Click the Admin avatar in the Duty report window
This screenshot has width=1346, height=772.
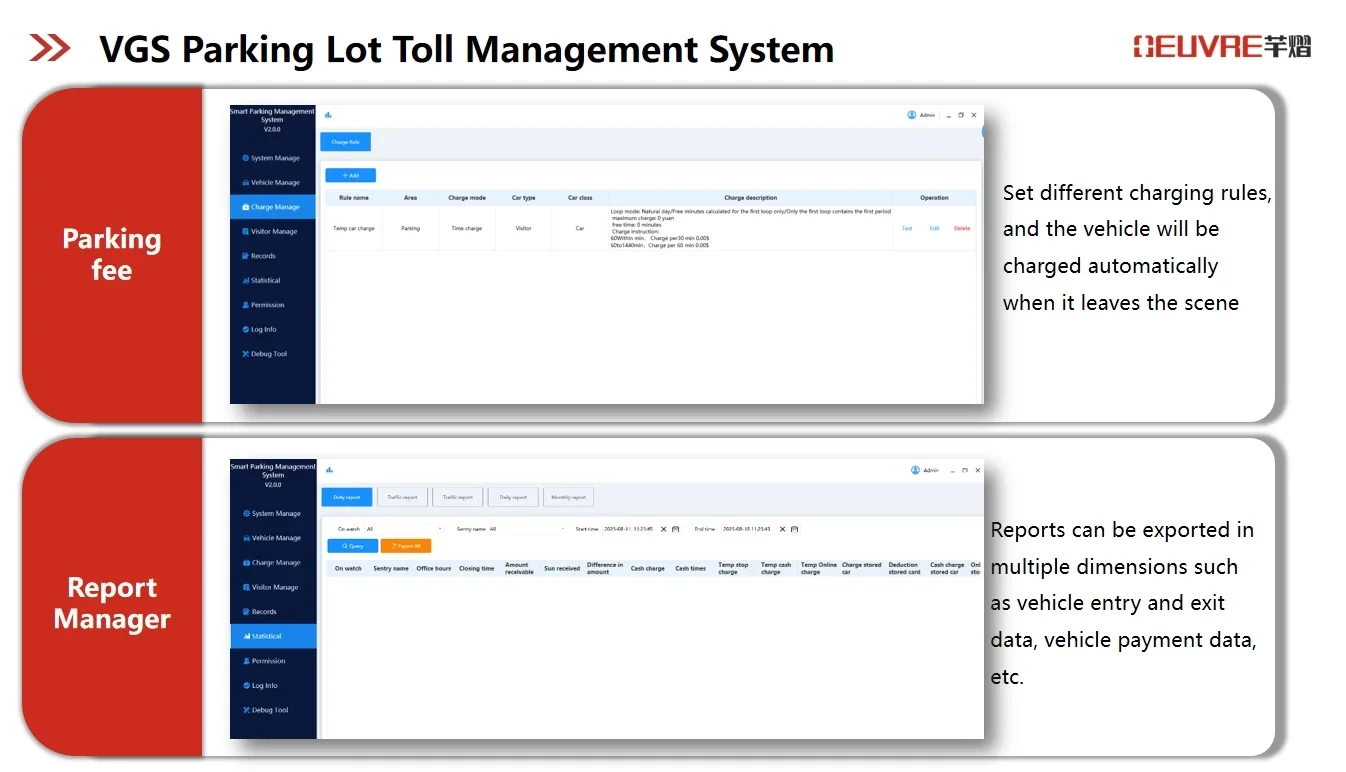(x=915, y=470)
